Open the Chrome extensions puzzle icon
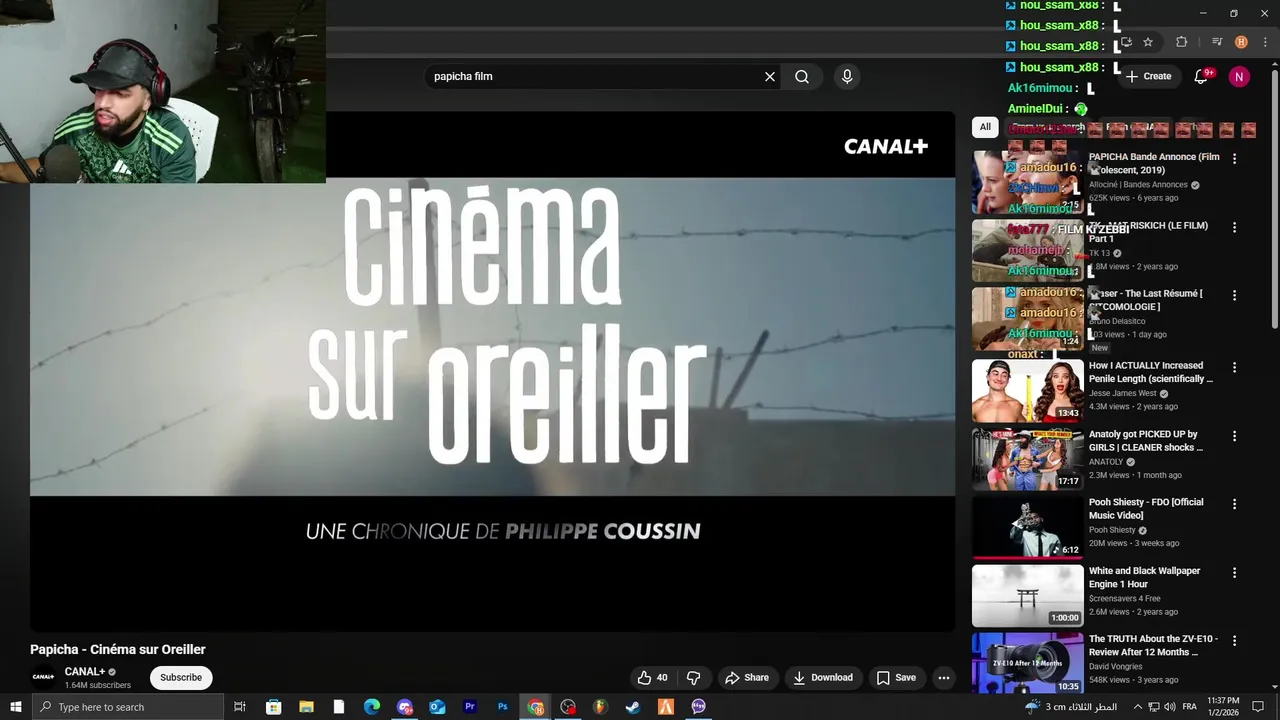 [x=1182, y=42]
